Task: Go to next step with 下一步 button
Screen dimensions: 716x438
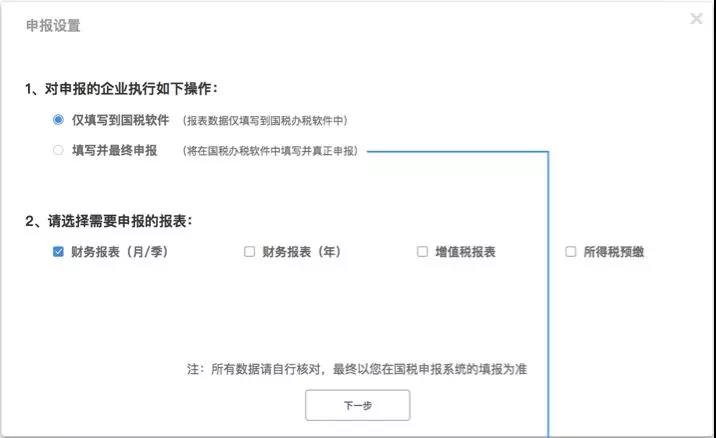Action: 358,405
